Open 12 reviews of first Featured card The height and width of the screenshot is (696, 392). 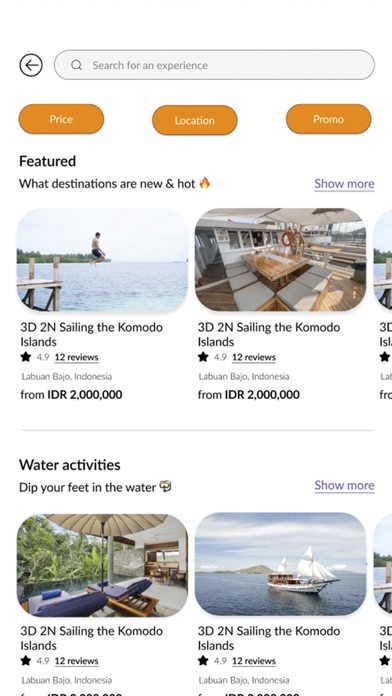click(x=76, y=357)
